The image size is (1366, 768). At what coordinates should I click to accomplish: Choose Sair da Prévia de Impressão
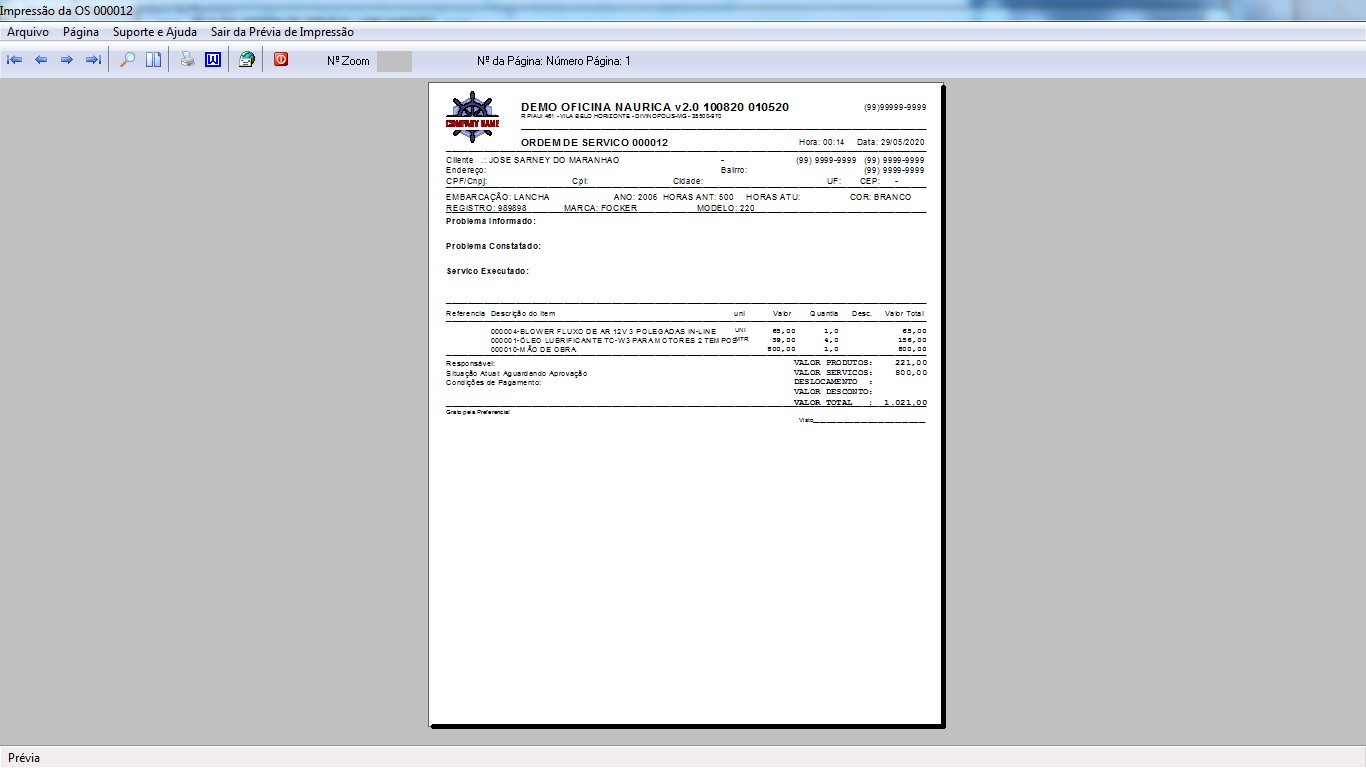point(282,32)
